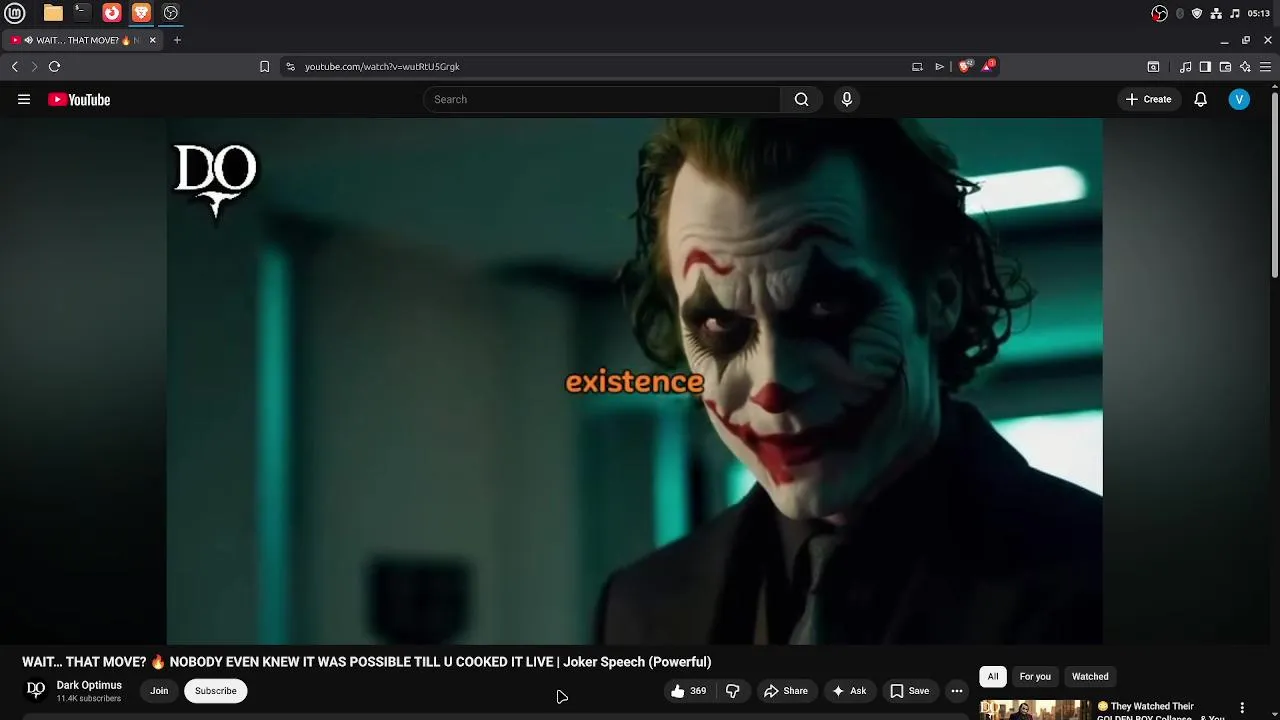Select the All filter chip

click(x=993, y=677)
